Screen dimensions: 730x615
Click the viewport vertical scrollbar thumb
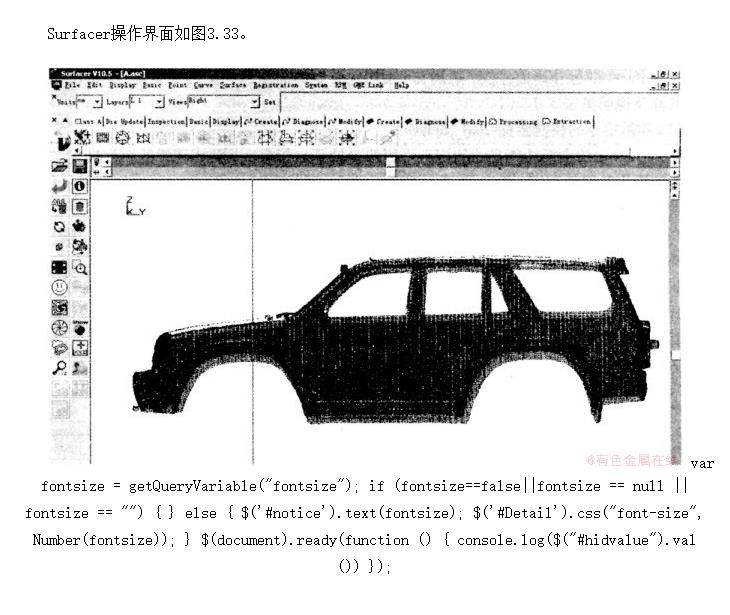click(x=675, y=355)
